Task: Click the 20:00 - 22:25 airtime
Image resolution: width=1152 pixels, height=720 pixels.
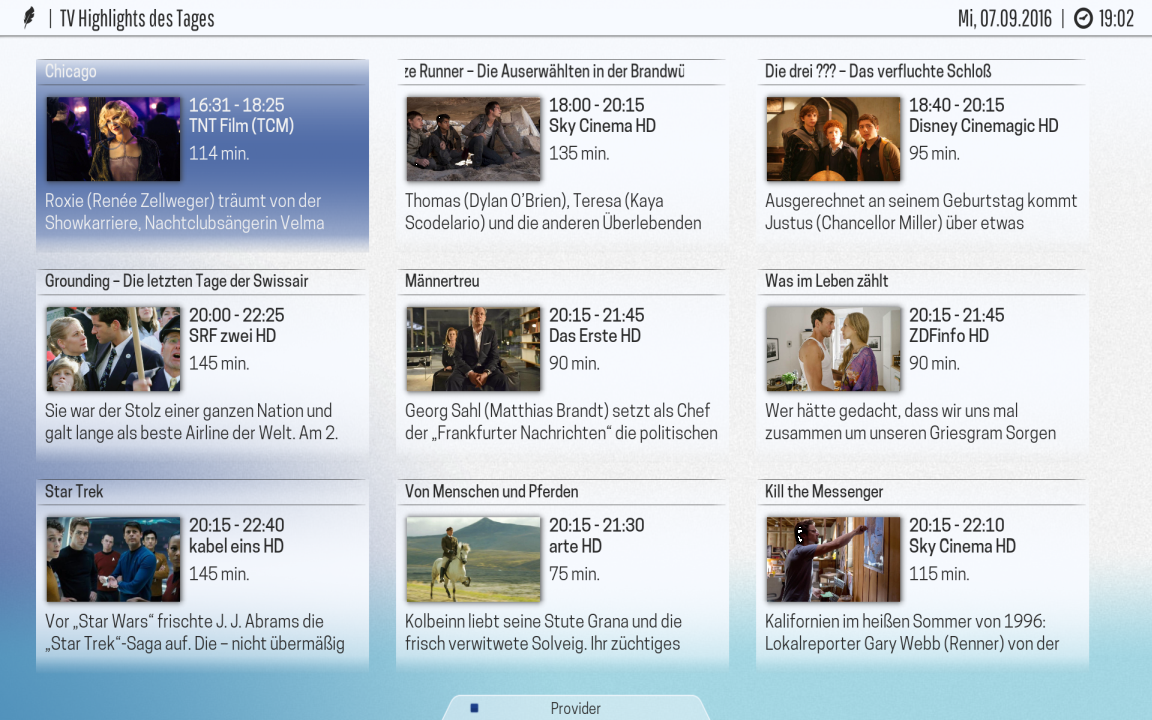Action: pyautogui.click(x=237, y=315)
